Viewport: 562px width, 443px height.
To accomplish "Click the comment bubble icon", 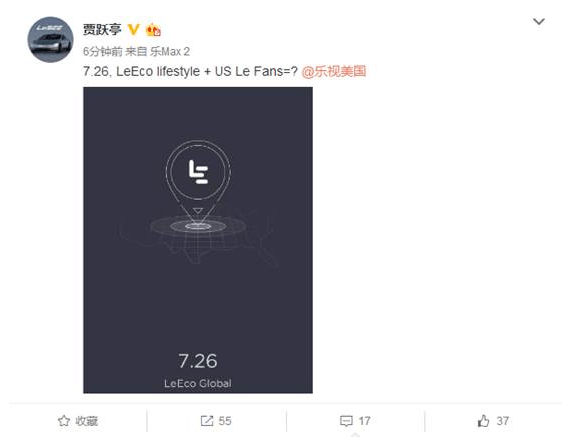I will pos(346,421).
